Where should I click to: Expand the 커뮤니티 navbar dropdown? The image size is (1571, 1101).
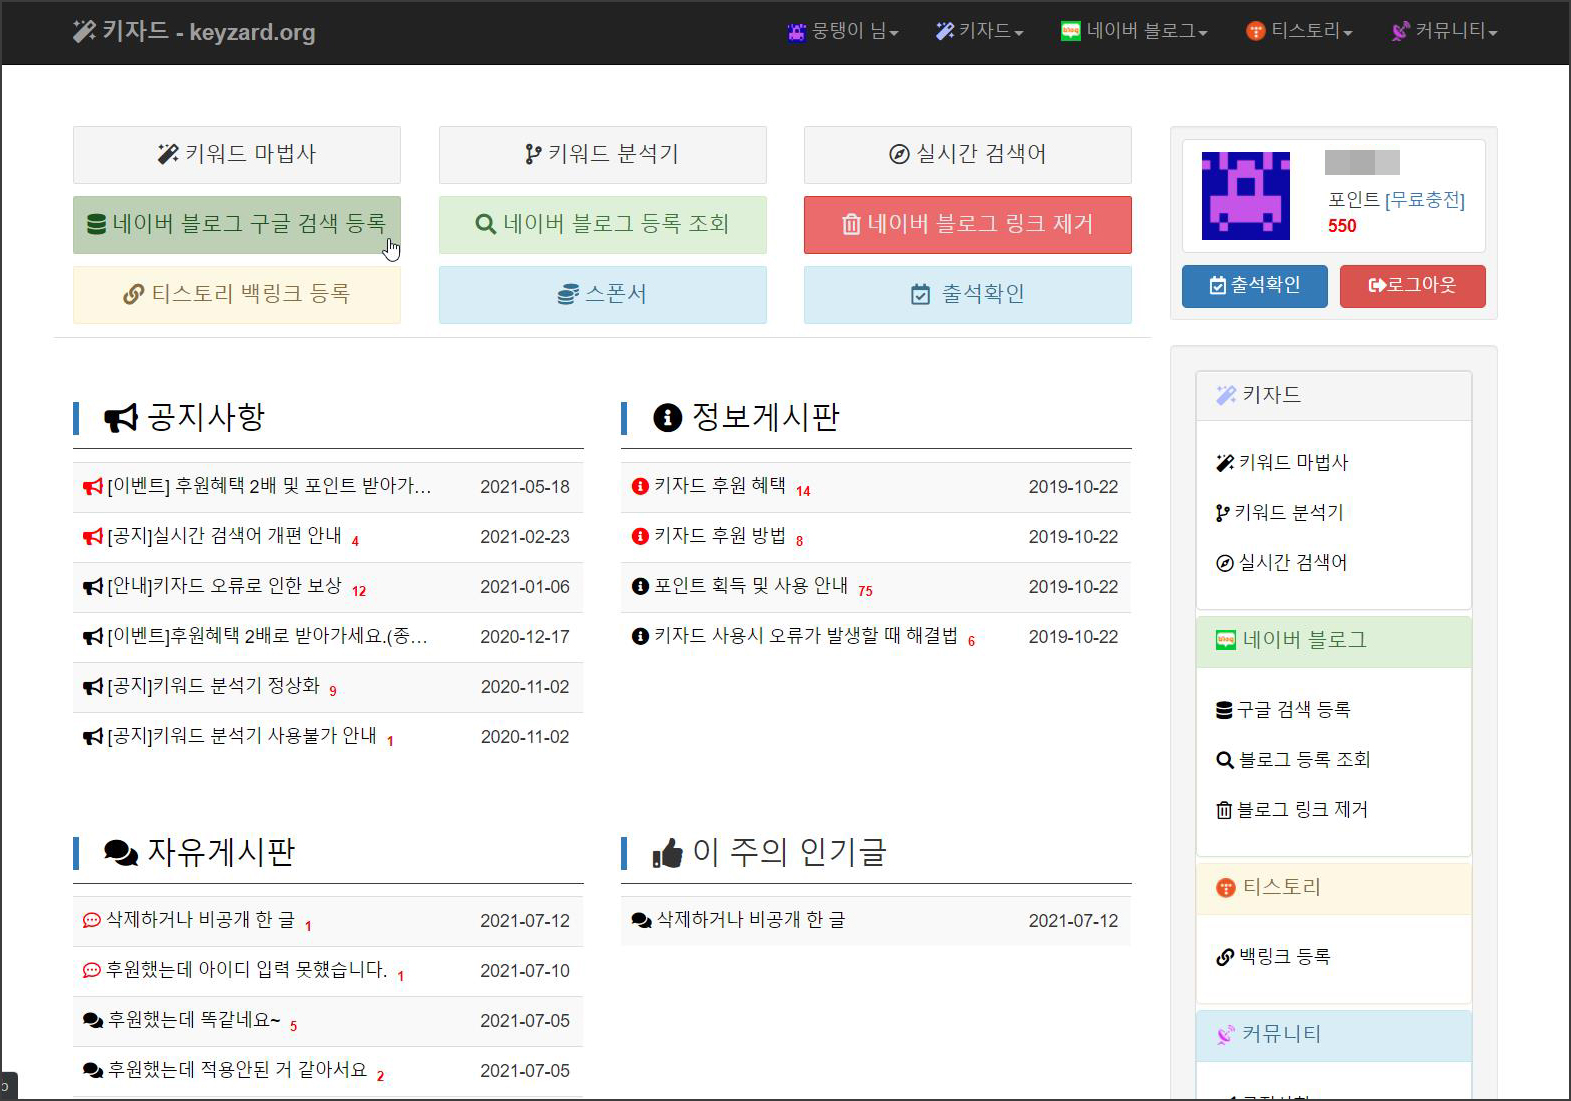tap(1445, 32)
